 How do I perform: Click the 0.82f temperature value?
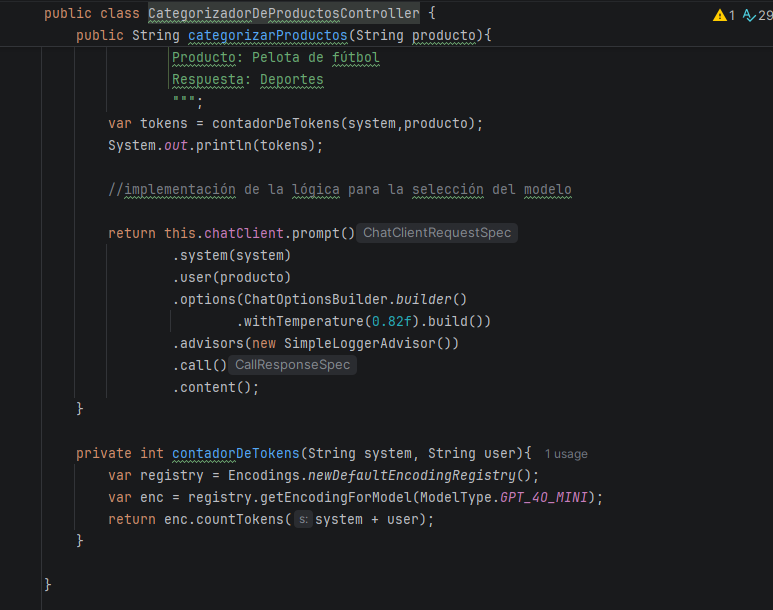(391, 322)
